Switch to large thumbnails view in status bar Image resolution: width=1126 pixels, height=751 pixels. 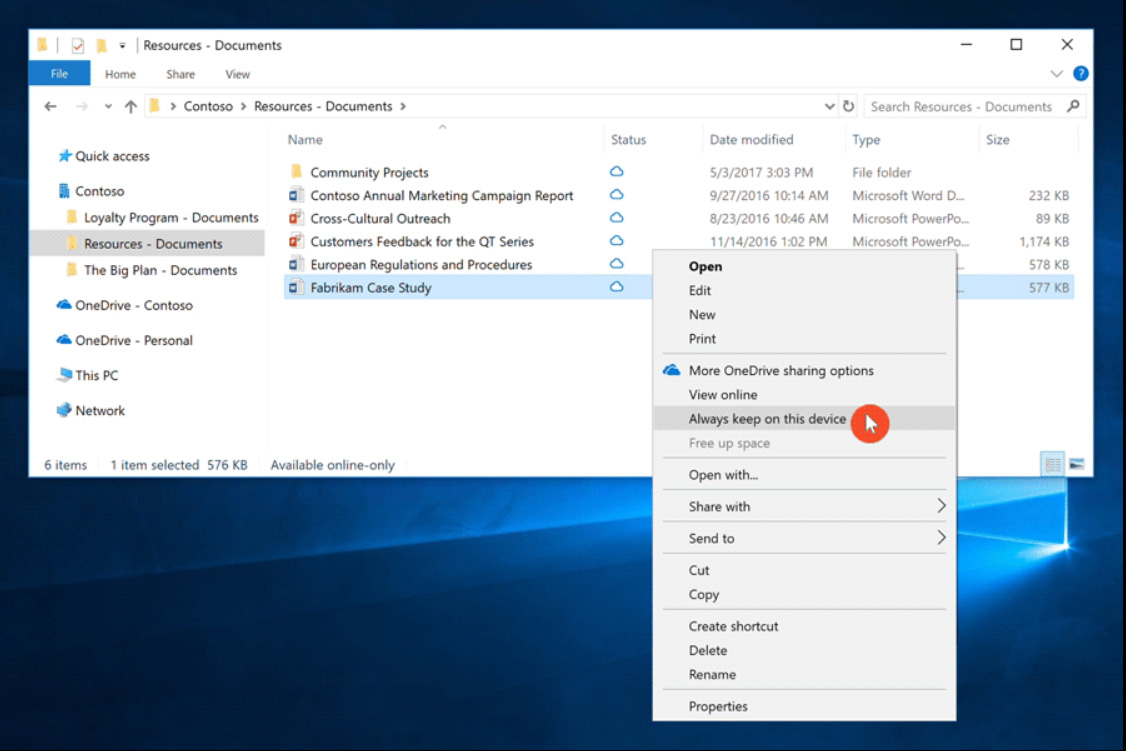(x=1077, y=464)
